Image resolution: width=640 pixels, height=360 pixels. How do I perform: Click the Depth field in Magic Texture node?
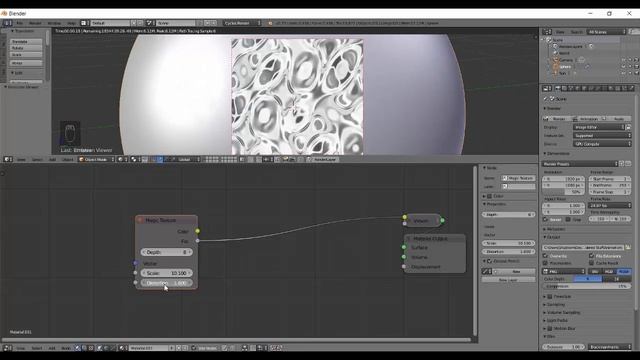[166, 252]
